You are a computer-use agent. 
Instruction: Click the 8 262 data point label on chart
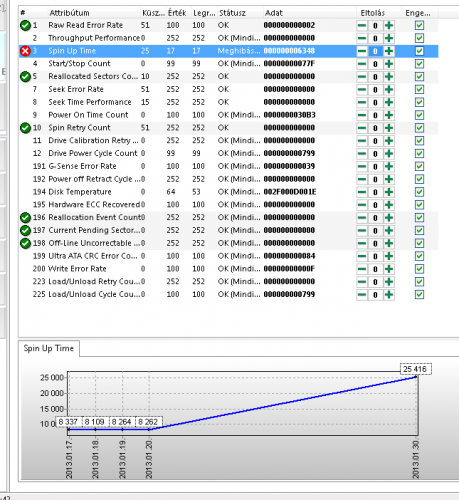(x=149, y=422)
